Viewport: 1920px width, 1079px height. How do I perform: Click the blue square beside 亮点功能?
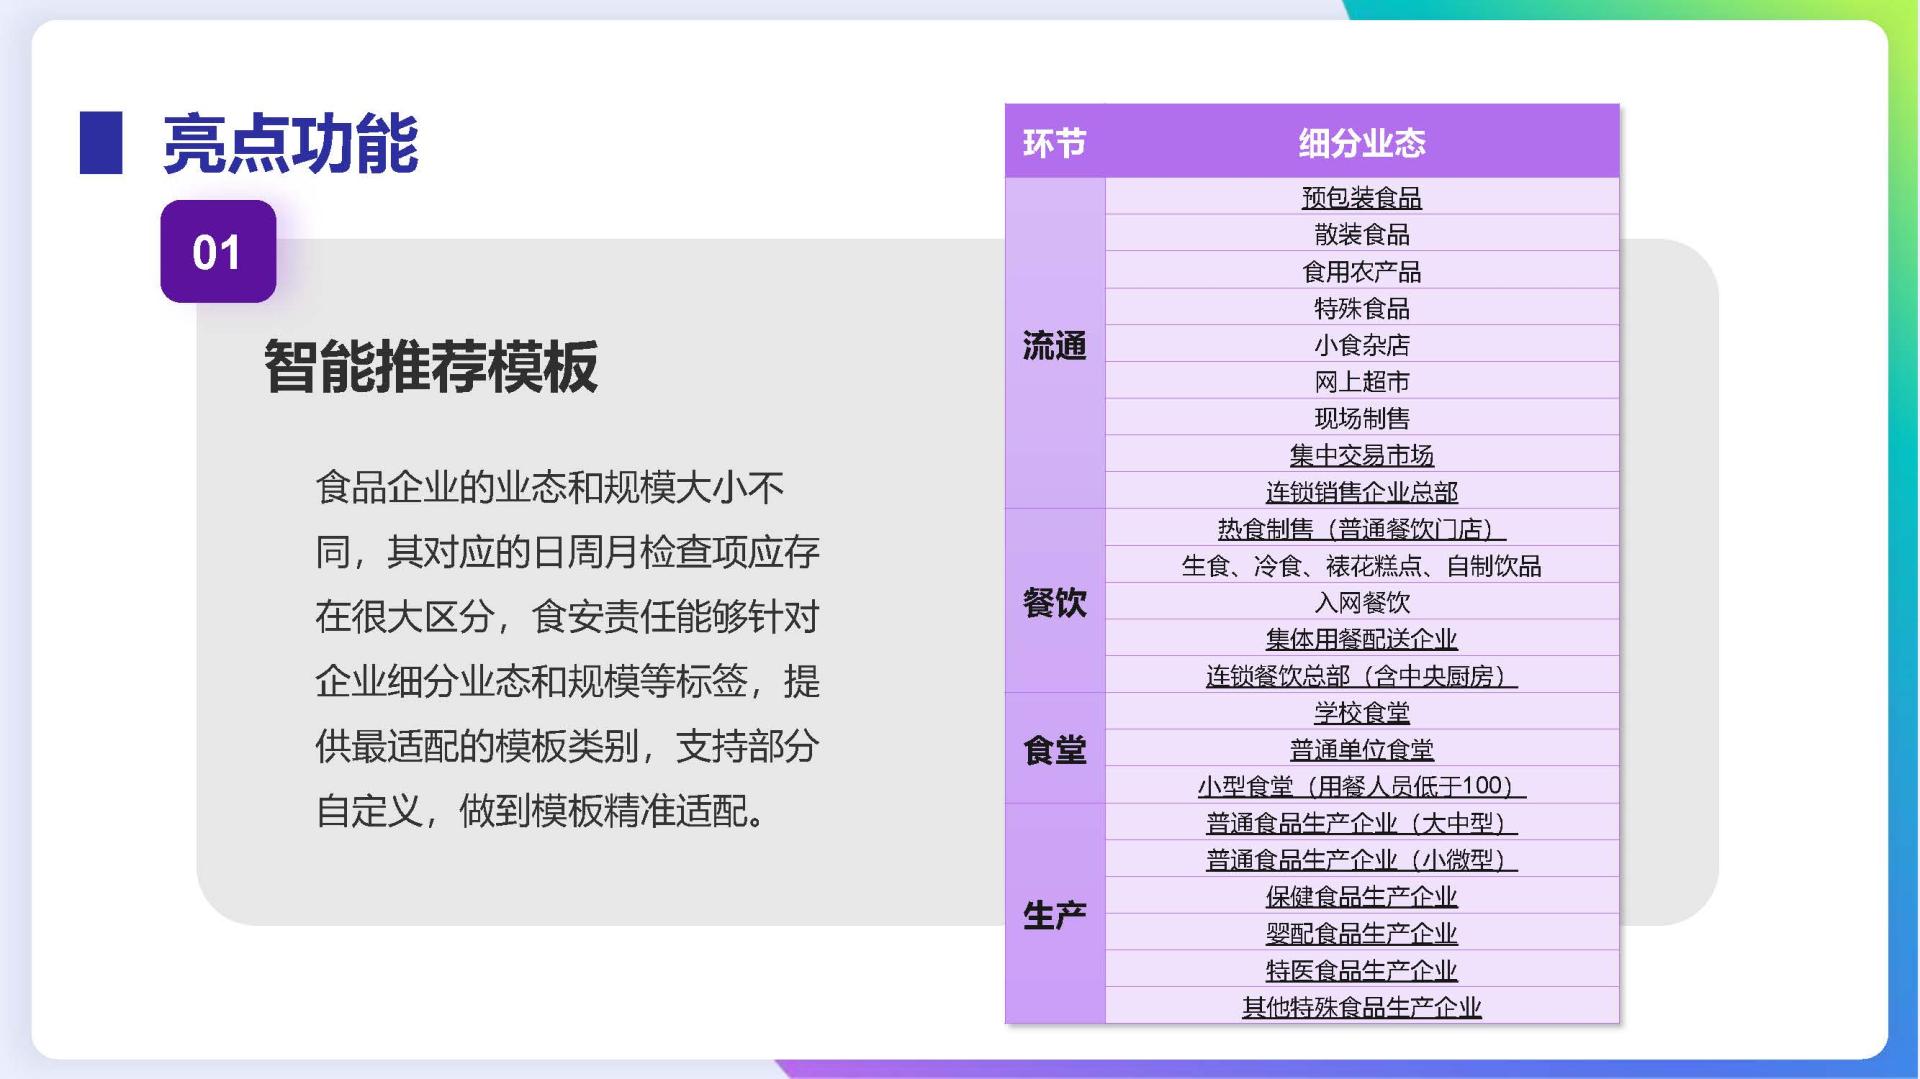coord(101,143)
